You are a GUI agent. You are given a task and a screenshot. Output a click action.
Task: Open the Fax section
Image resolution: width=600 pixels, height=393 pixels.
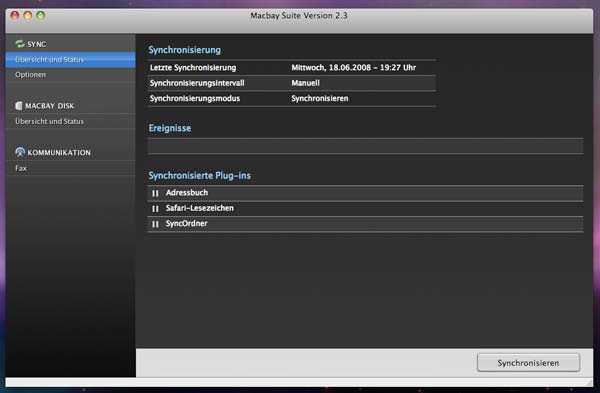(x=71, y=168)
